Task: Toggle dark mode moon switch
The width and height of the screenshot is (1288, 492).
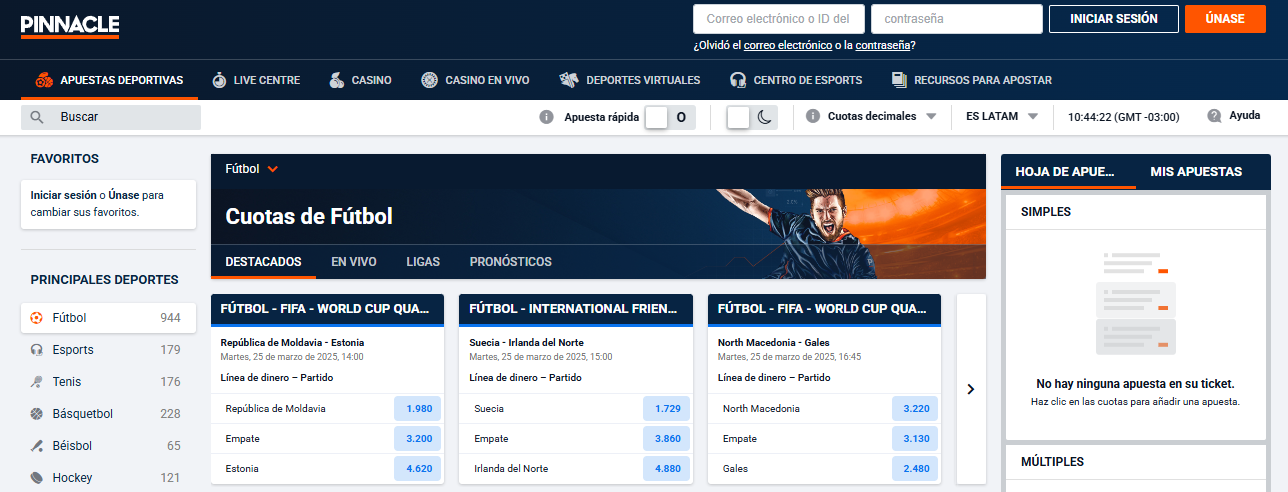Action: coord(751,117)
